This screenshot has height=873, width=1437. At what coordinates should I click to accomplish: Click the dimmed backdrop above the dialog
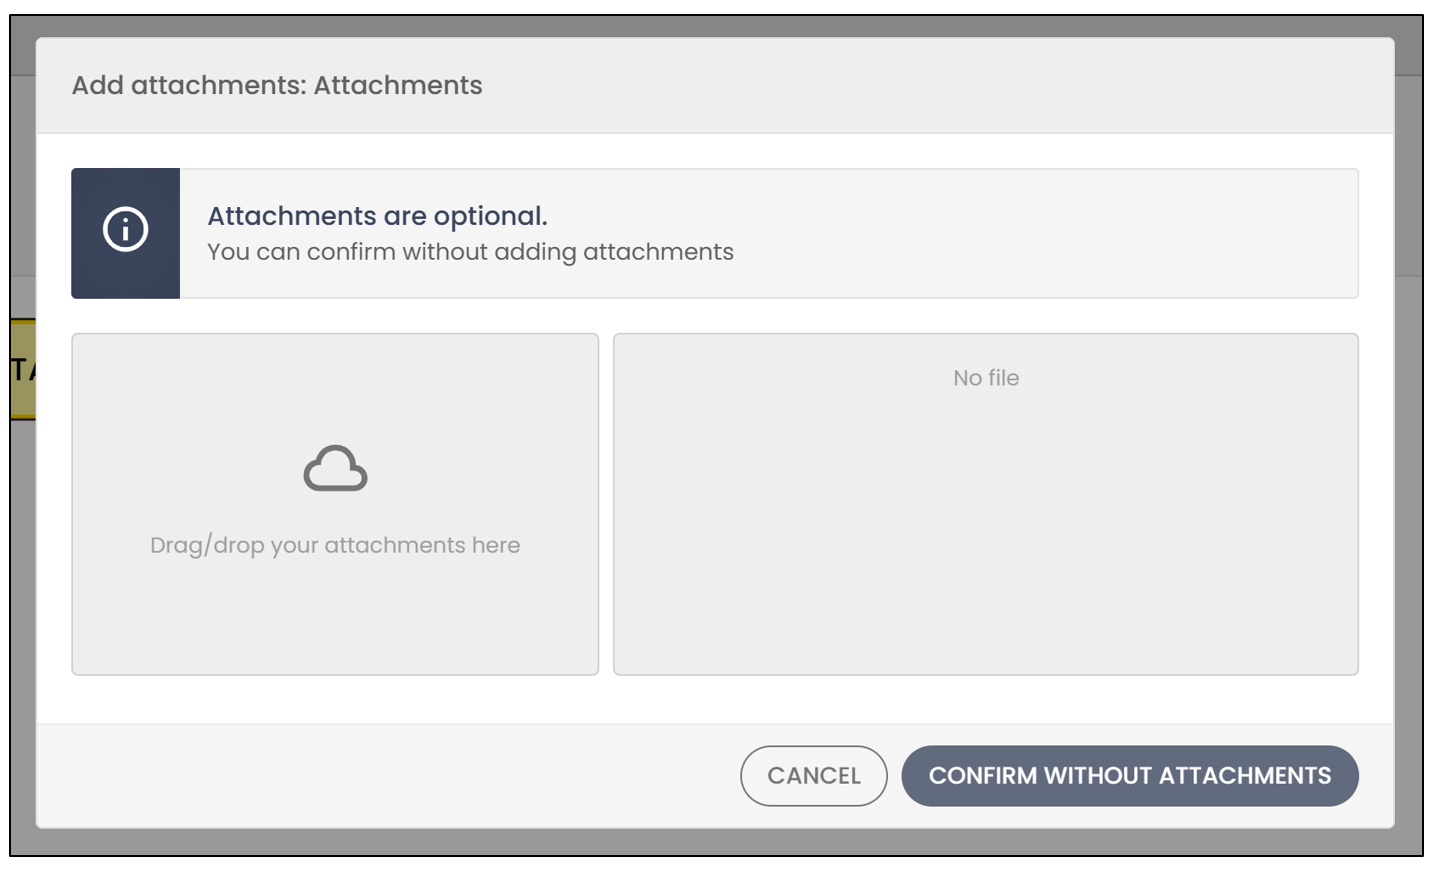[x=716, y=27]
